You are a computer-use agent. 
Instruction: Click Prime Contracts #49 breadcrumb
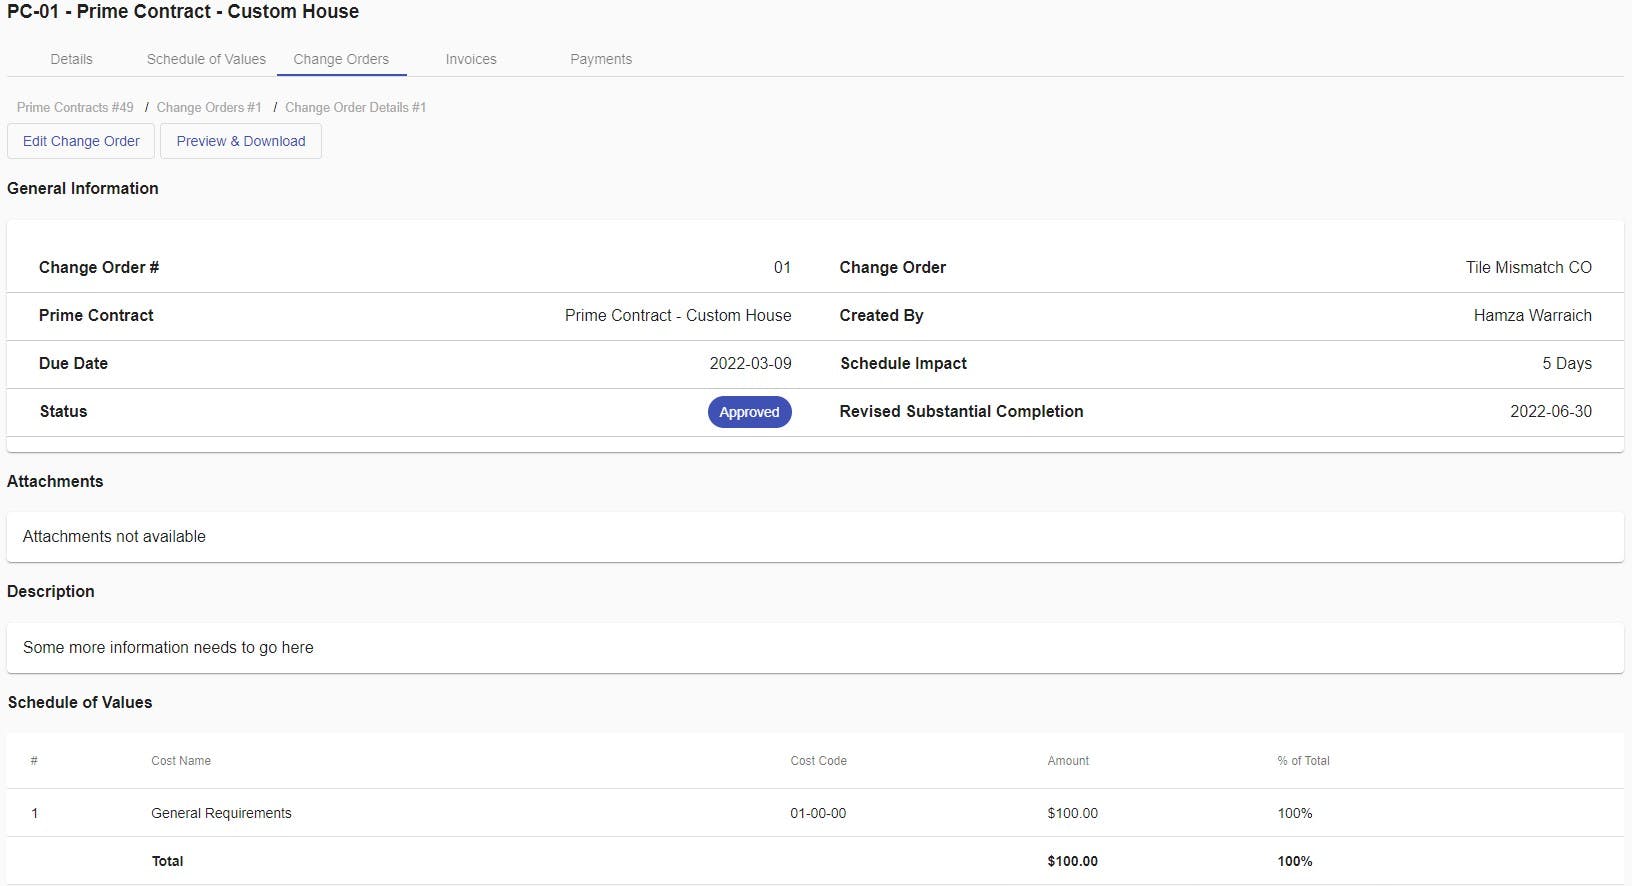tap(75, 107)
